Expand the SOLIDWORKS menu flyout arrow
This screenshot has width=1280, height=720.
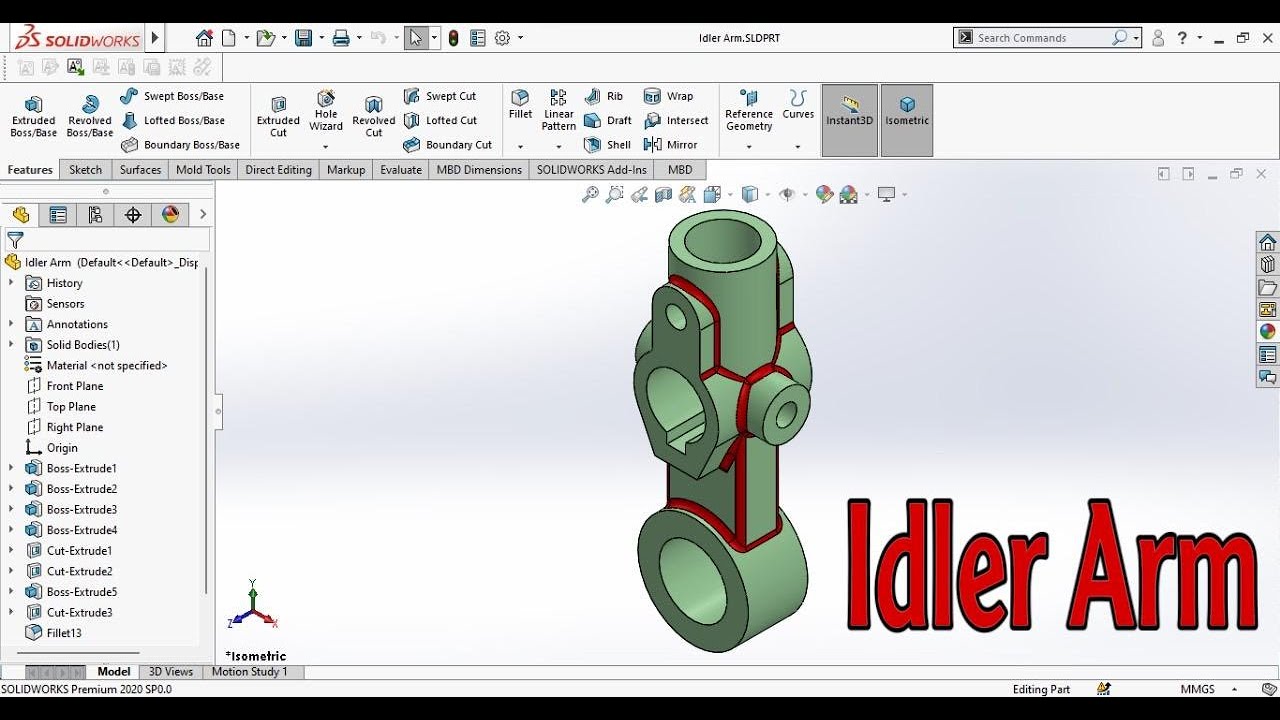(155, 38)
